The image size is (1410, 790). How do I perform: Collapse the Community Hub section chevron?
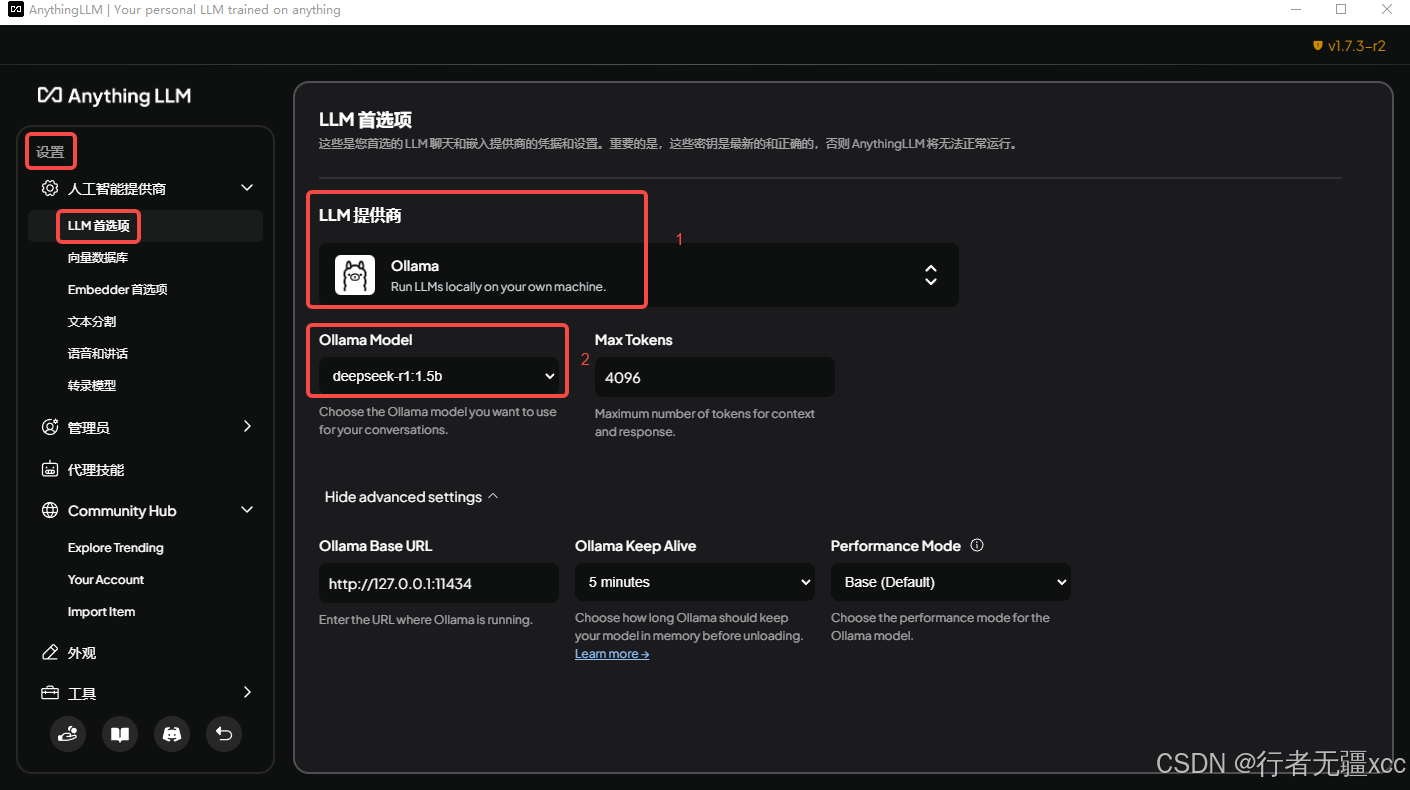(247, 510)
